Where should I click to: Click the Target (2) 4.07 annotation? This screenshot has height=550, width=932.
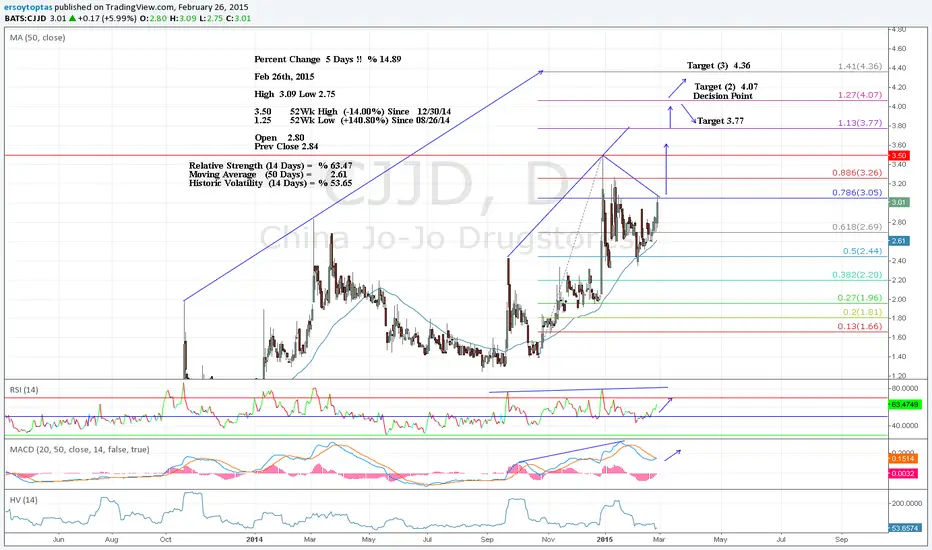click(x=726, y=87)
